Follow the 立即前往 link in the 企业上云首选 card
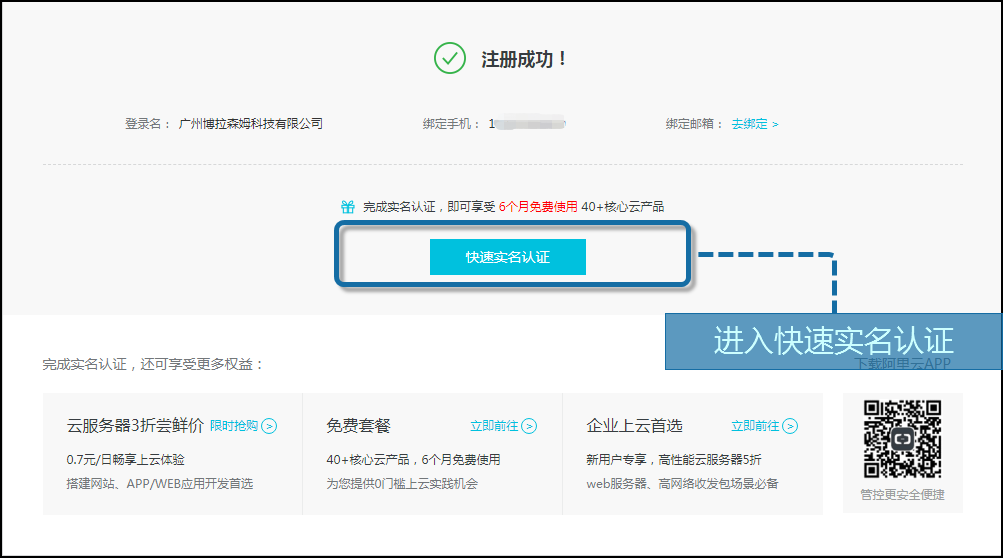The height and width of the screenshot is (558, 1003). 755,426
